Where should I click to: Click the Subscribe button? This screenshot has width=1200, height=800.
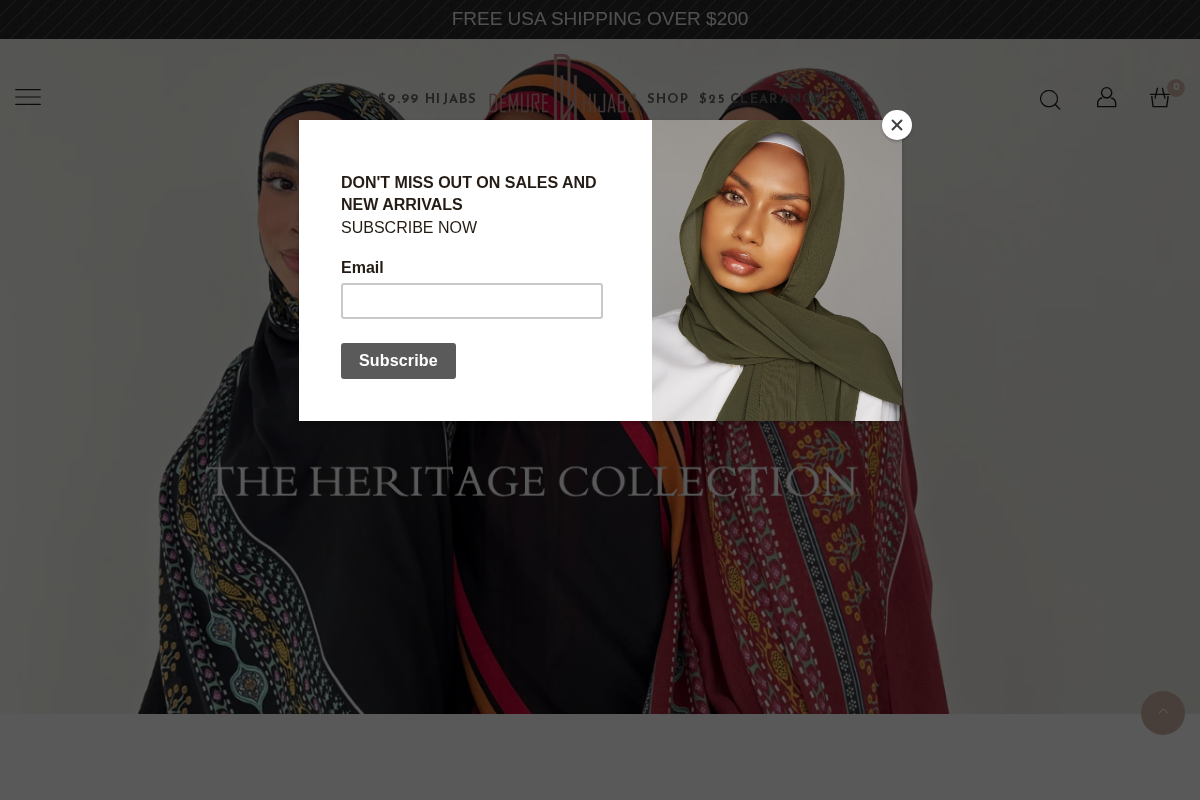tap(398, 360)
